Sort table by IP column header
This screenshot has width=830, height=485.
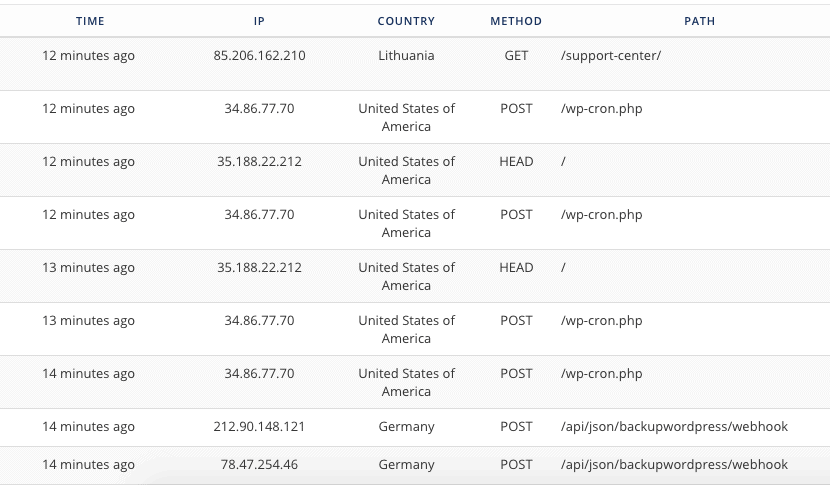tap(259, 21)
